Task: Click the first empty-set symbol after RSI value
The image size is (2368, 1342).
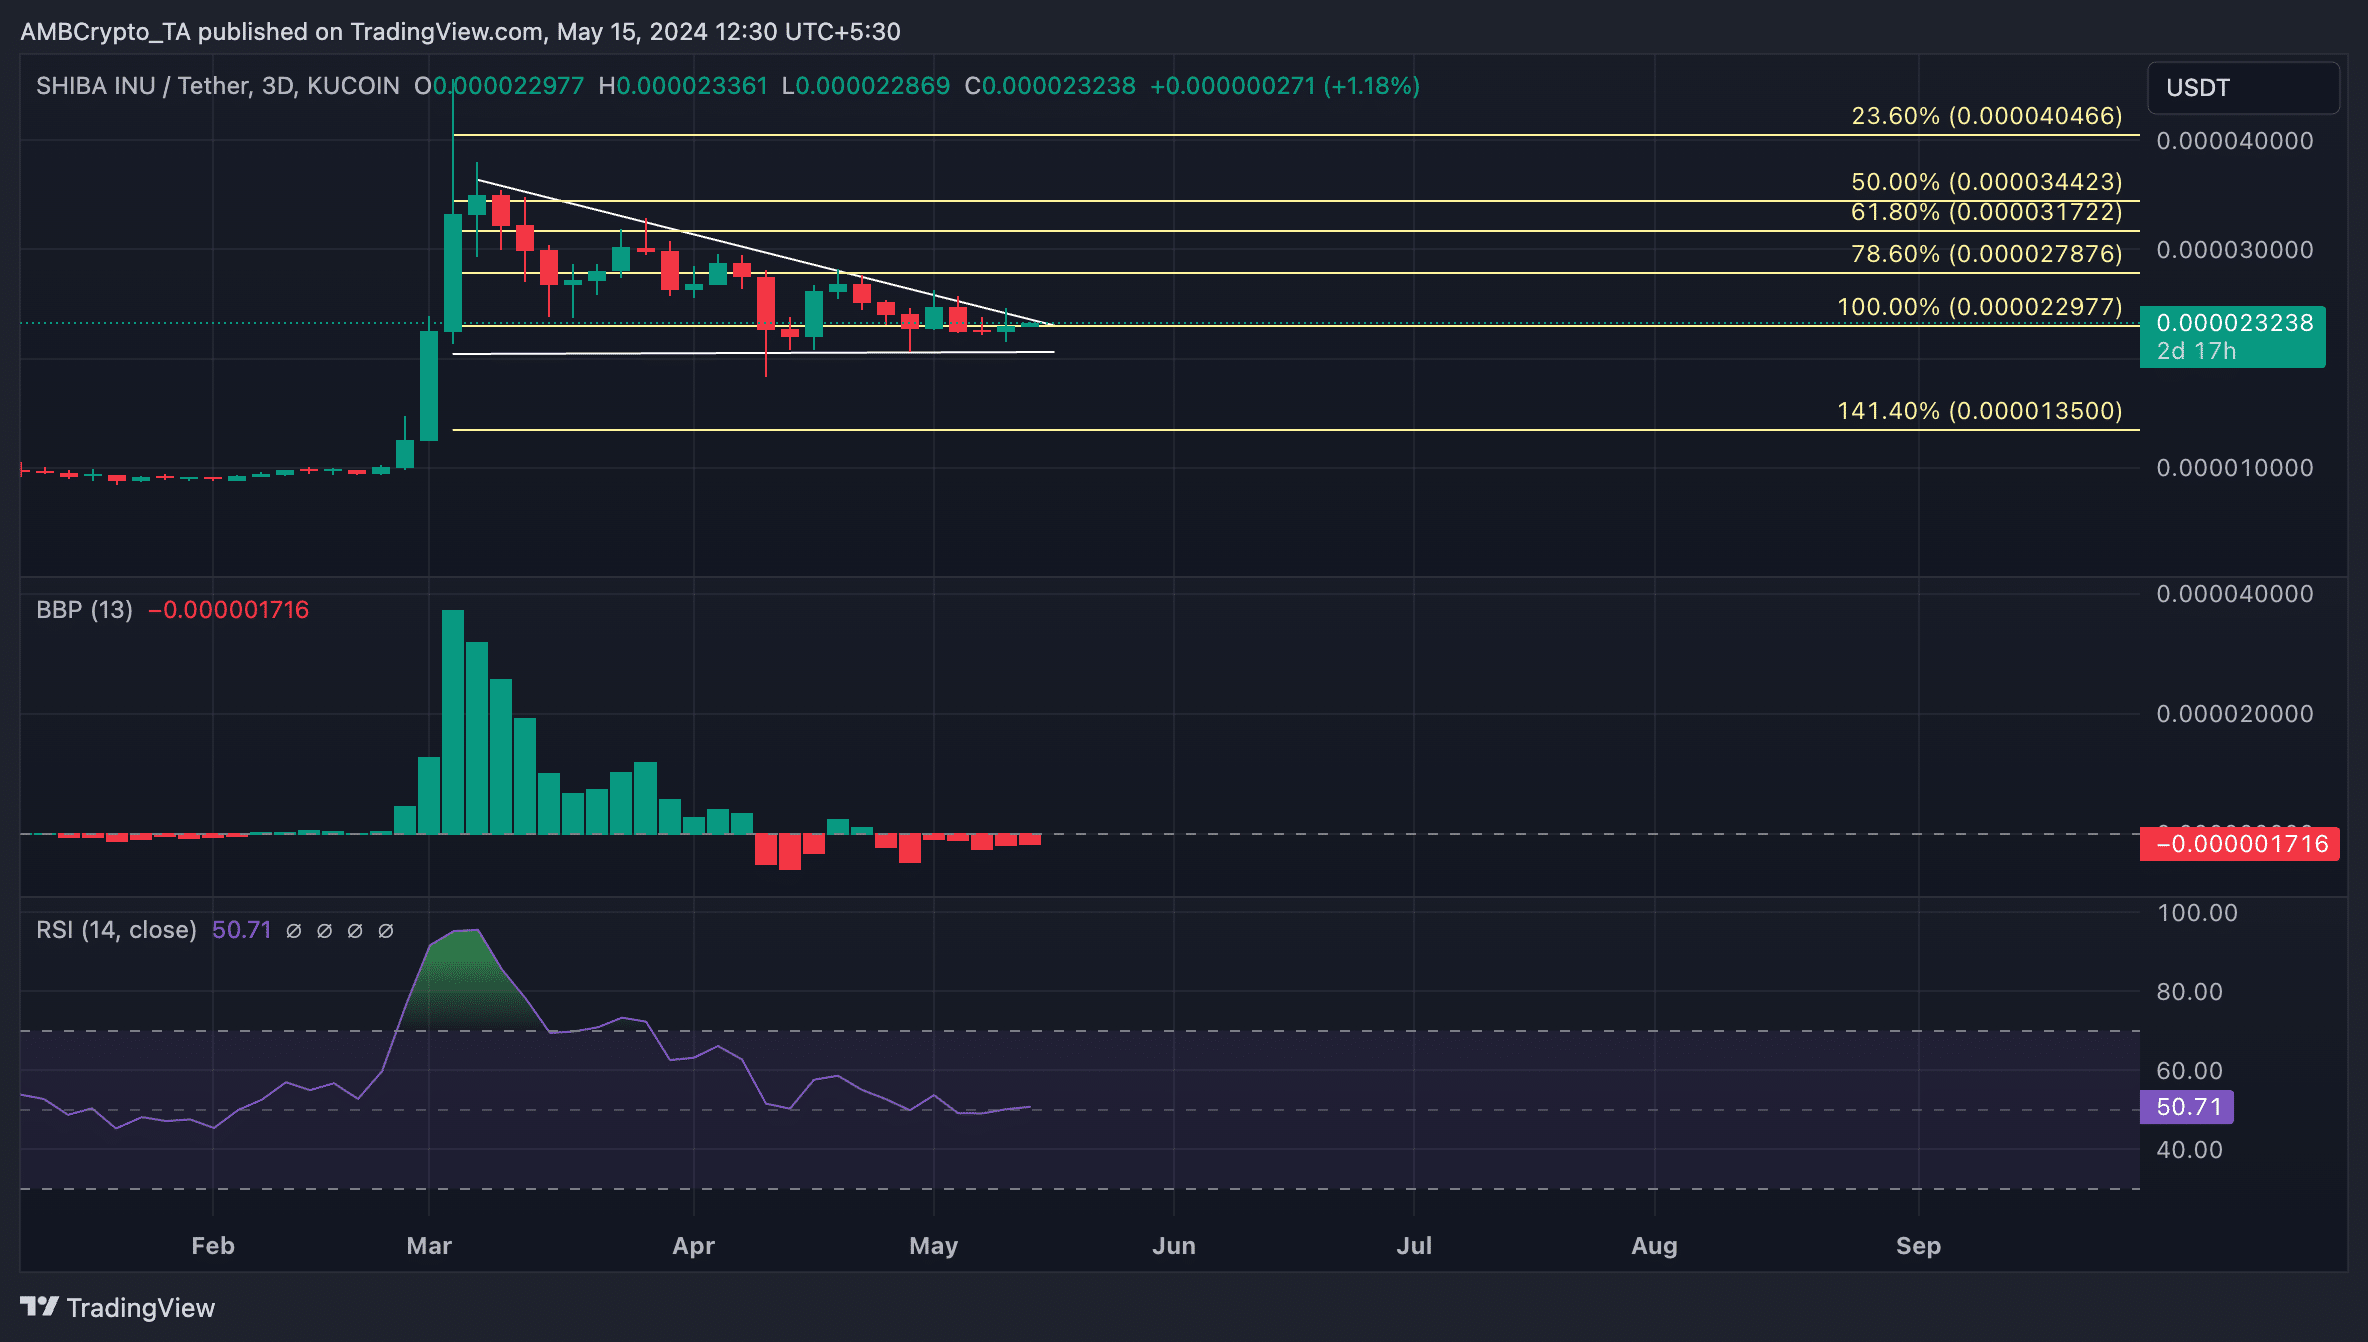Action: pyautogui.click(x=294, y=931)
